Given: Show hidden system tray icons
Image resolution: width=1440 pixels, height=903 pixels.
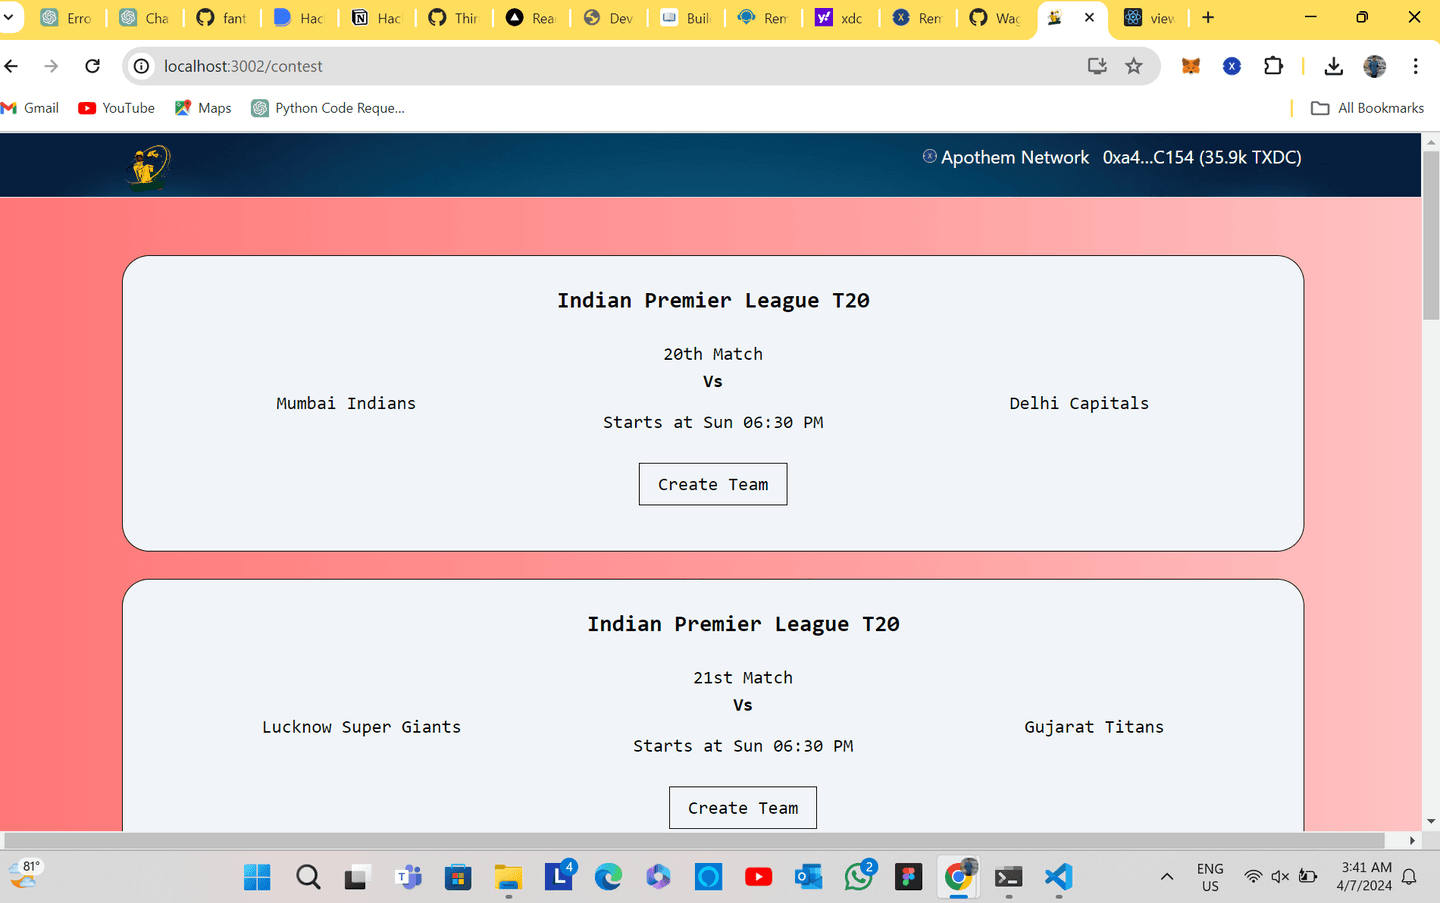Looking at the screenshot, I should pyautogui.click(x=1166, y=877).
